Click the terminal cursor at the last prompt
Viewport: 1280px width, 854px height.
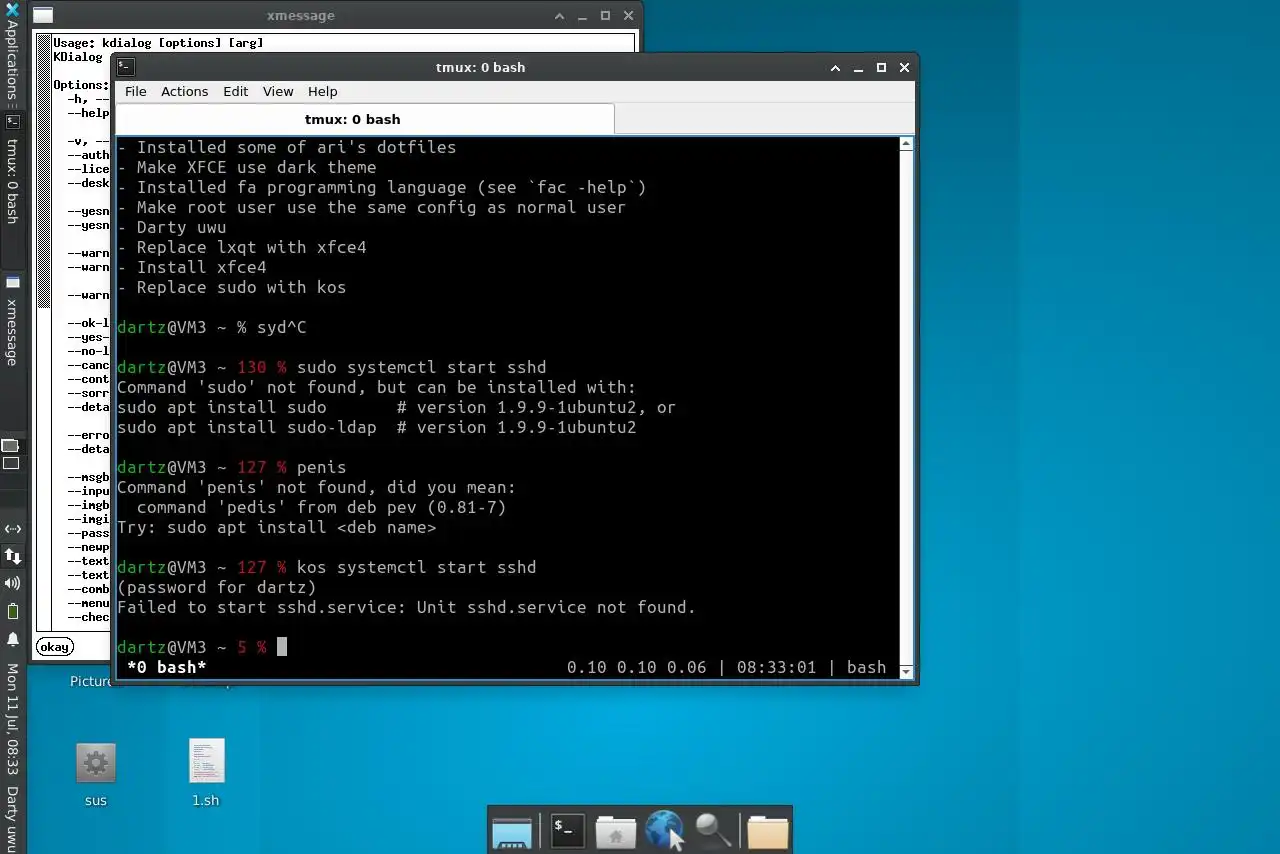[282, 647]
